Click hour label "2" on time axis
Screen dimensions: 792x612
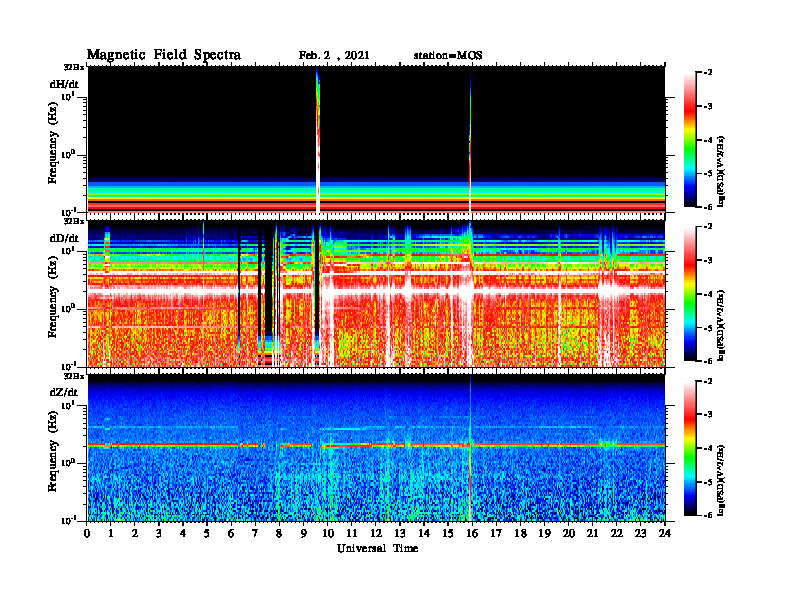(x=135, y=533)
